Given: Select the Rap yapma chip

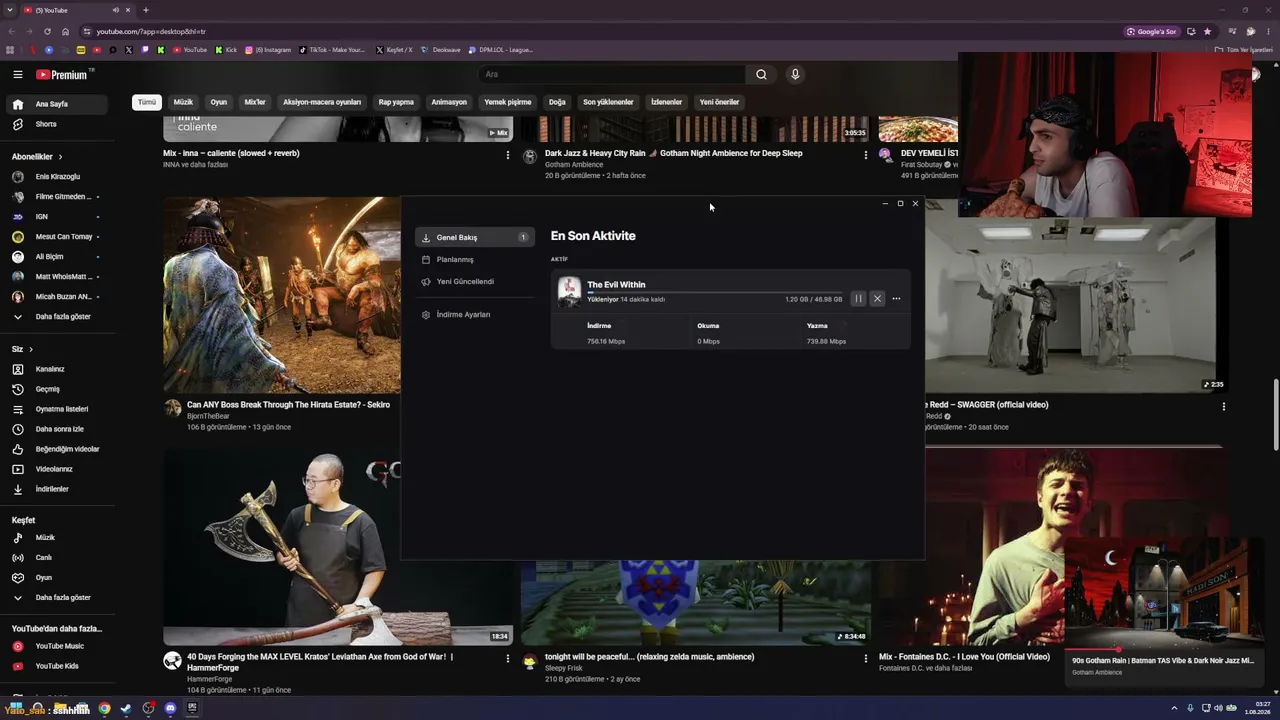Looking at the screenshot, I should click(396, 102).
